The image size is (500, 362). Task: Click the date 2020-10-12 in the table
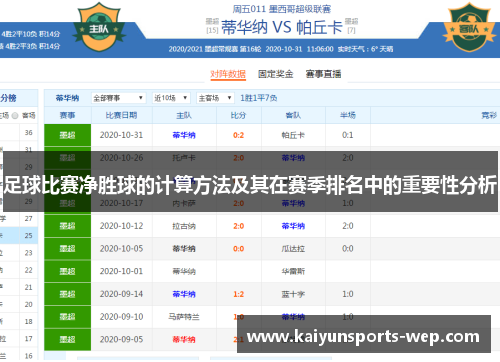(121, 226)
